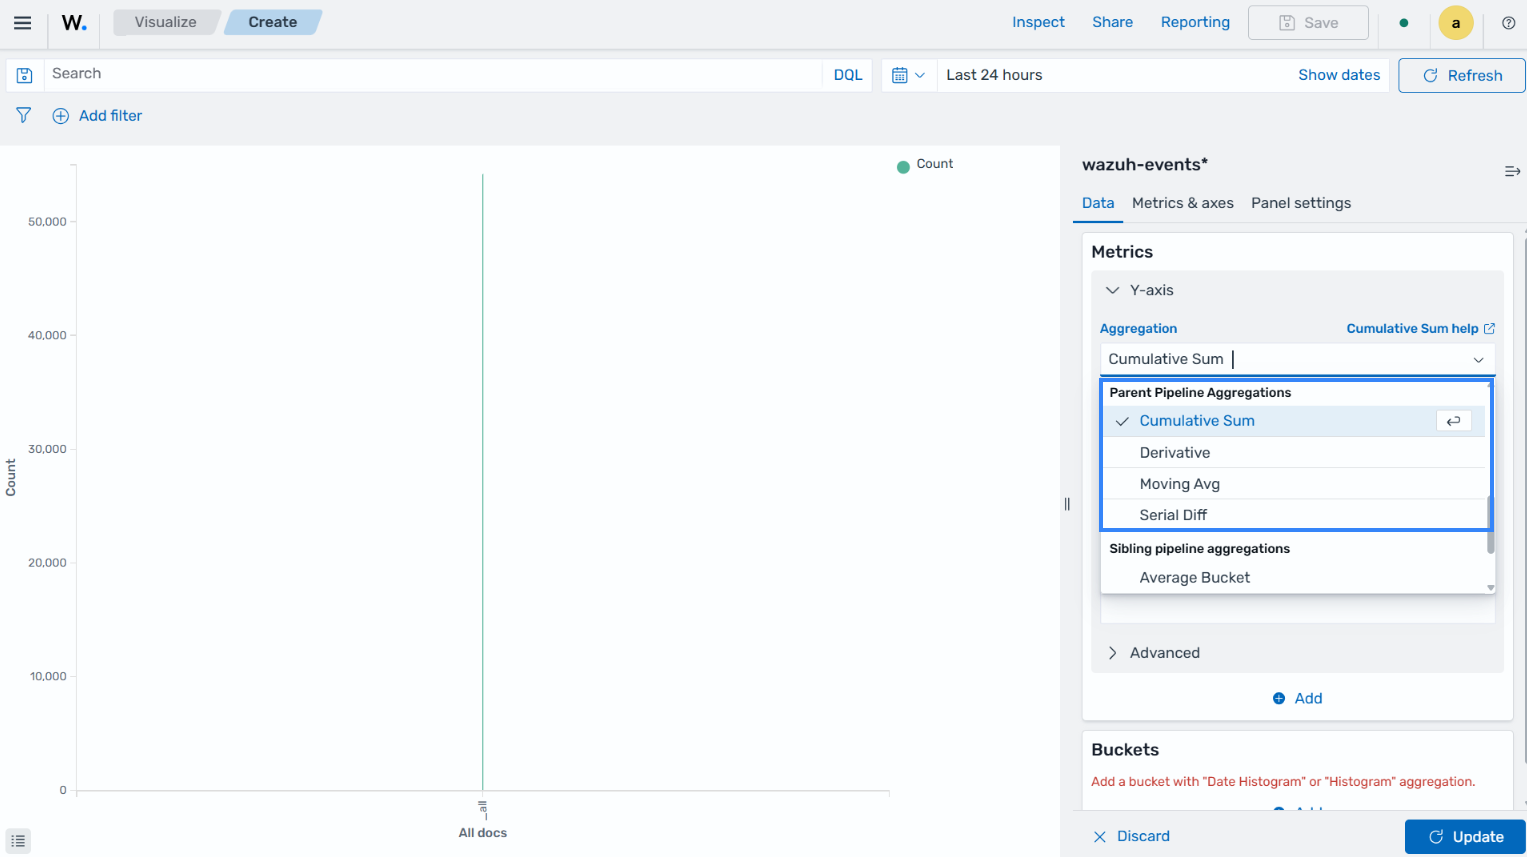
Task: Click the Wazuh home logo
Action: click(x=74, y=22)
